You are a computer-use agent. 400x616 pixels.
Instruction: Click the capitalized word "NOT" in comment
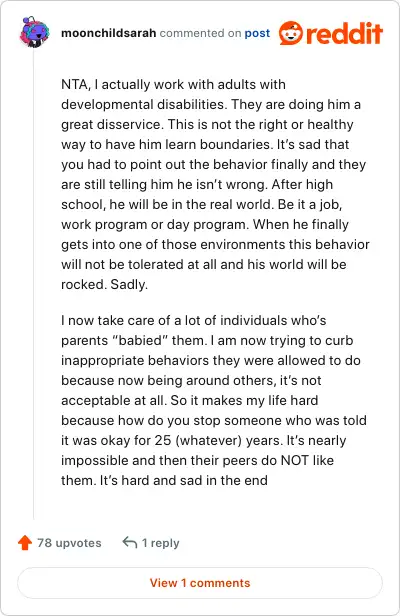pos(294,460)
